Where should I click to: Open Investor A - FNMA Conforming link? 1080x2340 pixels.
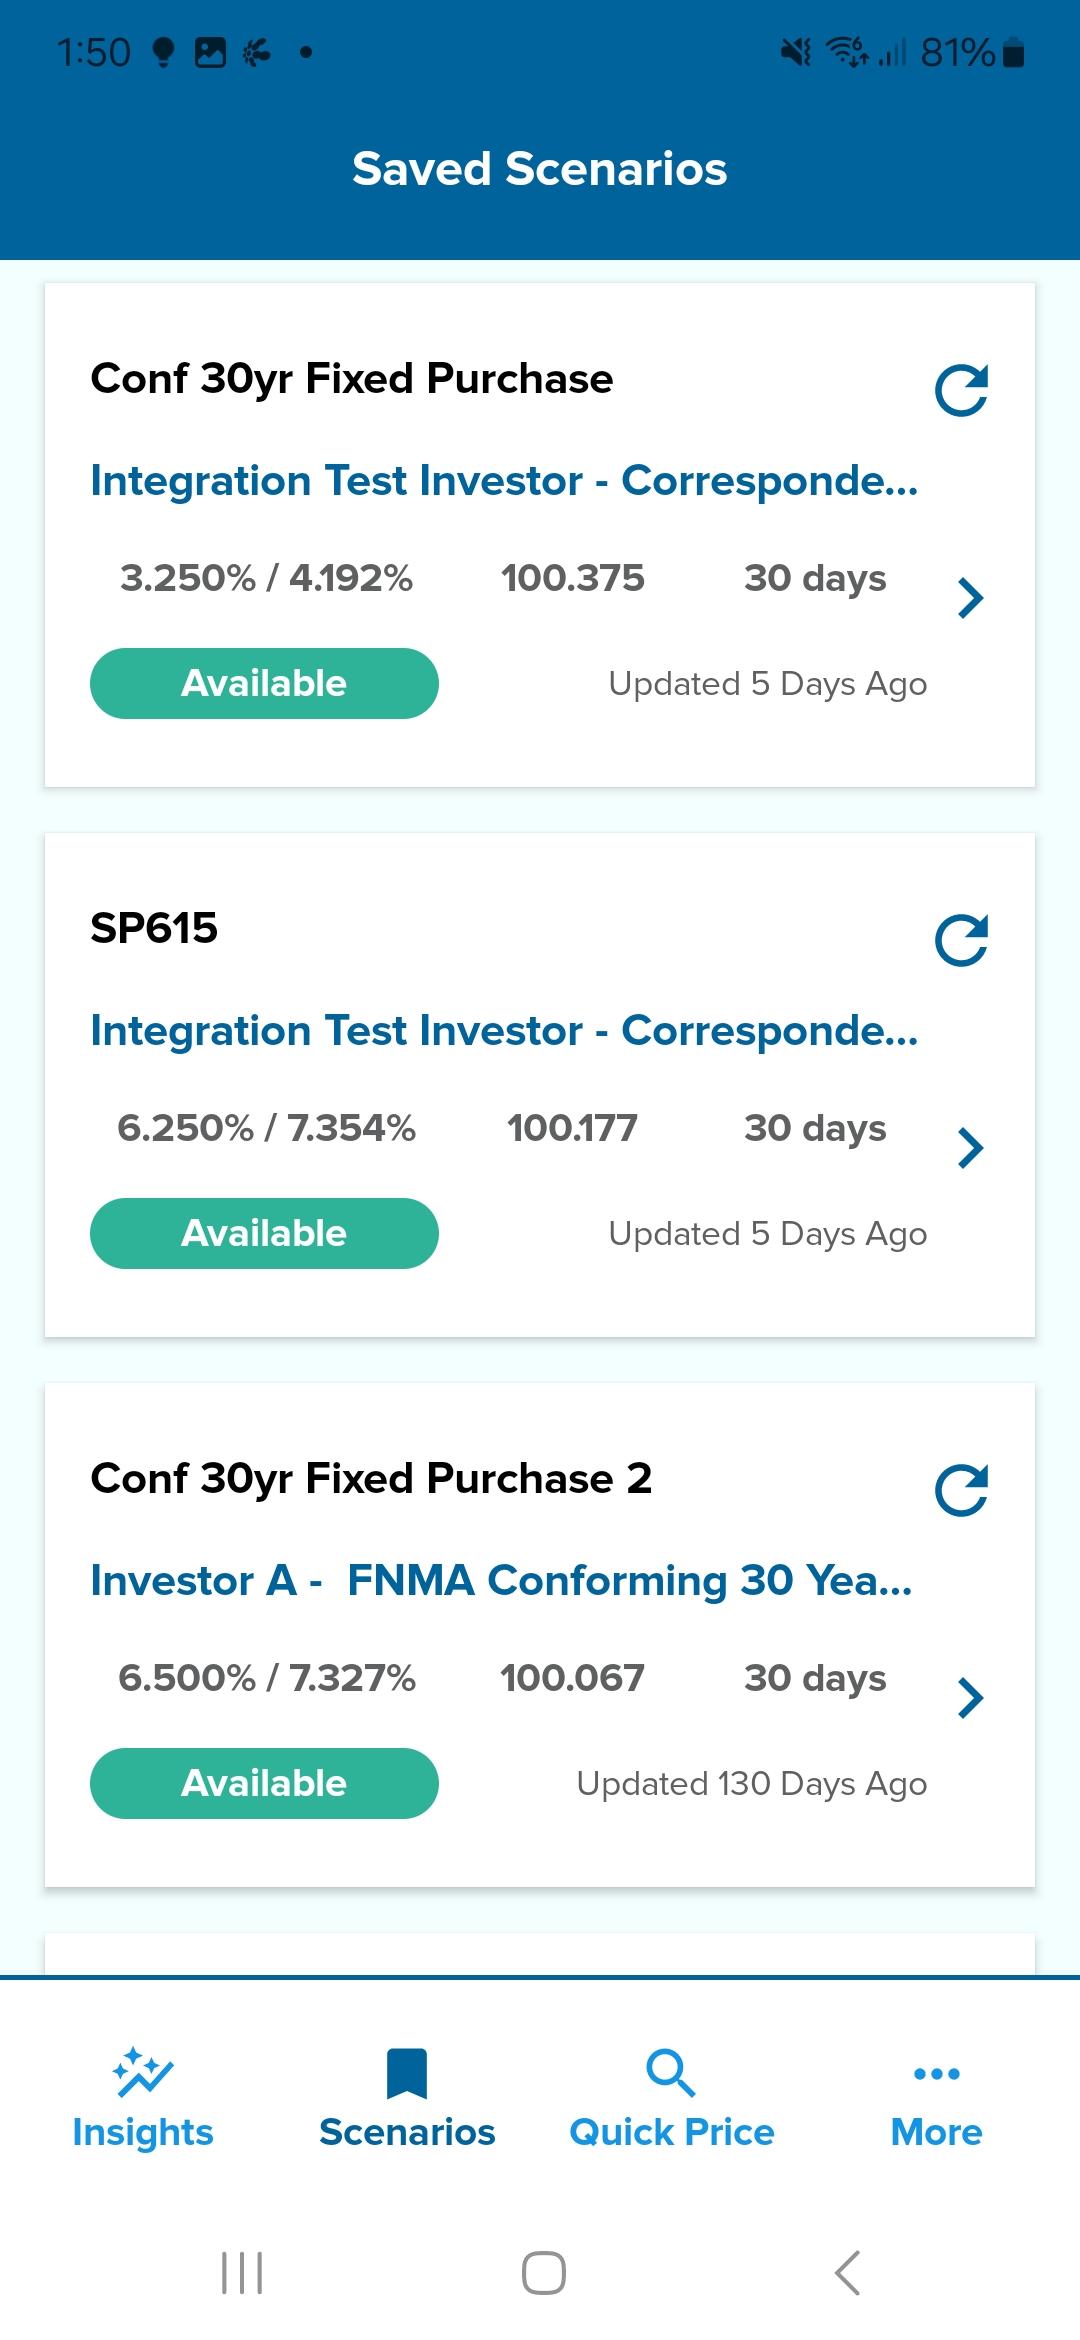point(501,1581)
